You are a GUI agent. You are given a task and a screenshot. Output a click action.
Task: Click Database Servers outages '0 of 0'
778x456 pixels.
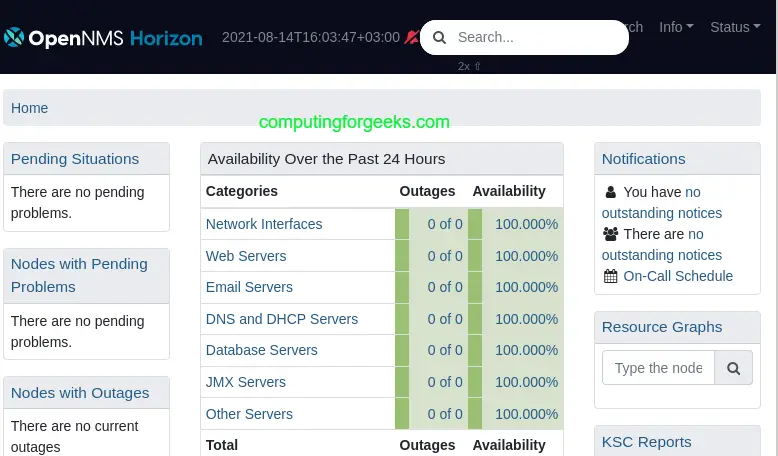pyautogui.click(x=445, y=350)
